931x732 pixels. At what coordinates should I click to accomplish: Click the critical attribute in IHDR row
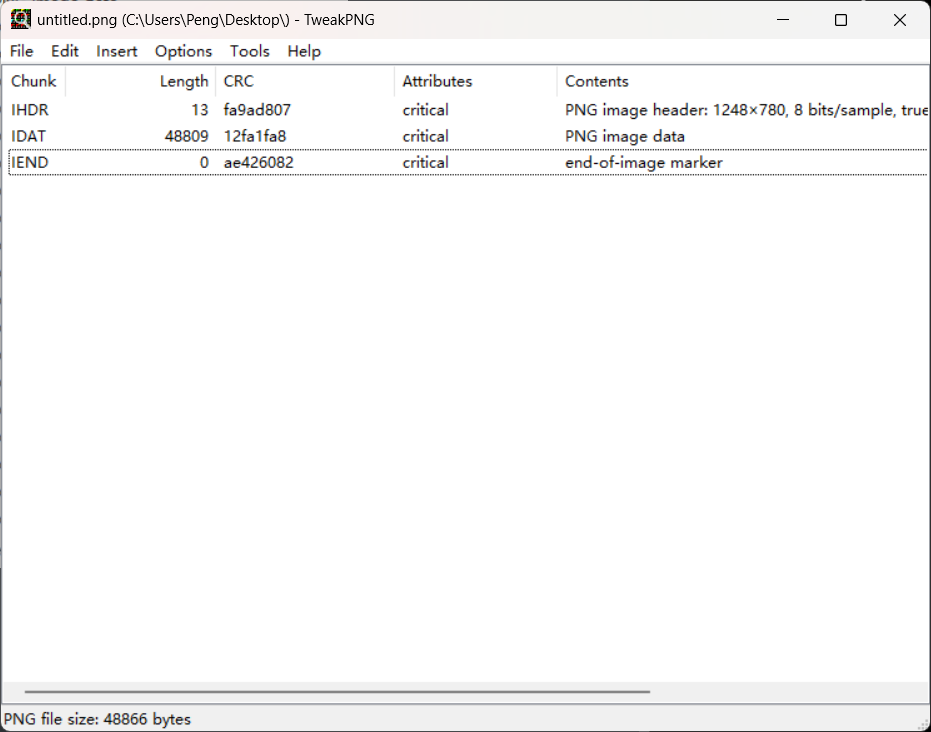425,110
